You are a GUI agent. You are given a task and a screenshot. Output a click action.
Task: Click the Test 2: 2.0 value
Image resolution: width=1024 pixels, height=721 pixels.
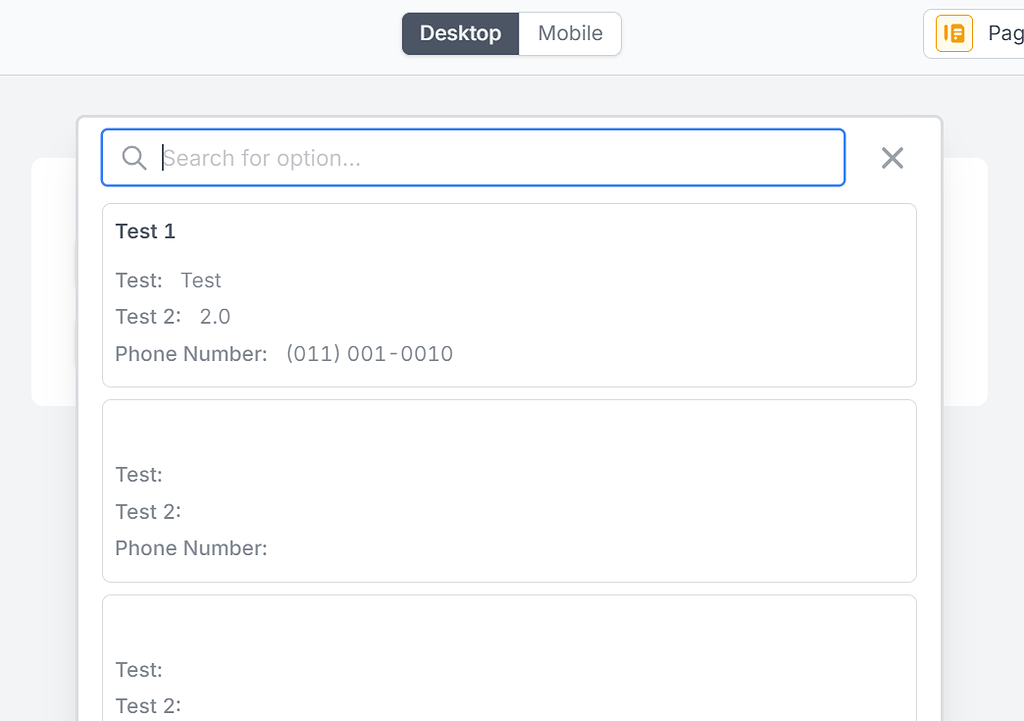[x=214, y=316]
